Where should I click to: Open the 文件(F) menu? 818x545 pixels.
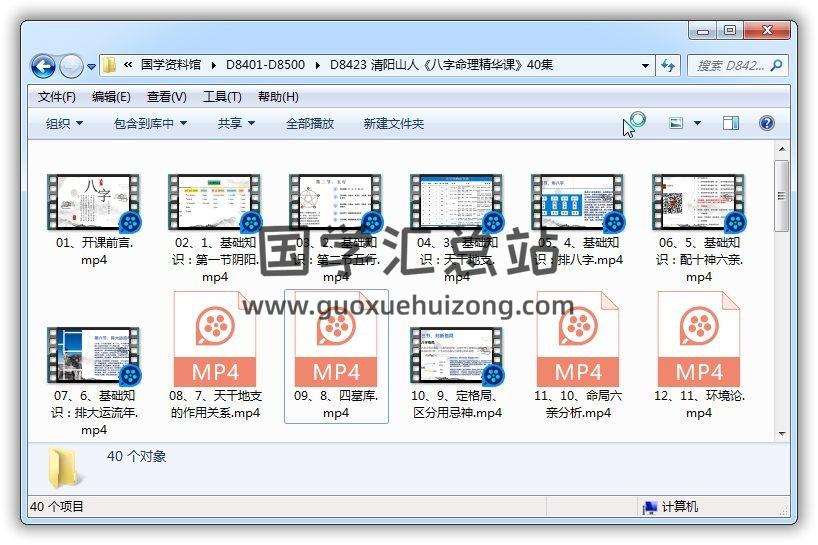(57, 97)
